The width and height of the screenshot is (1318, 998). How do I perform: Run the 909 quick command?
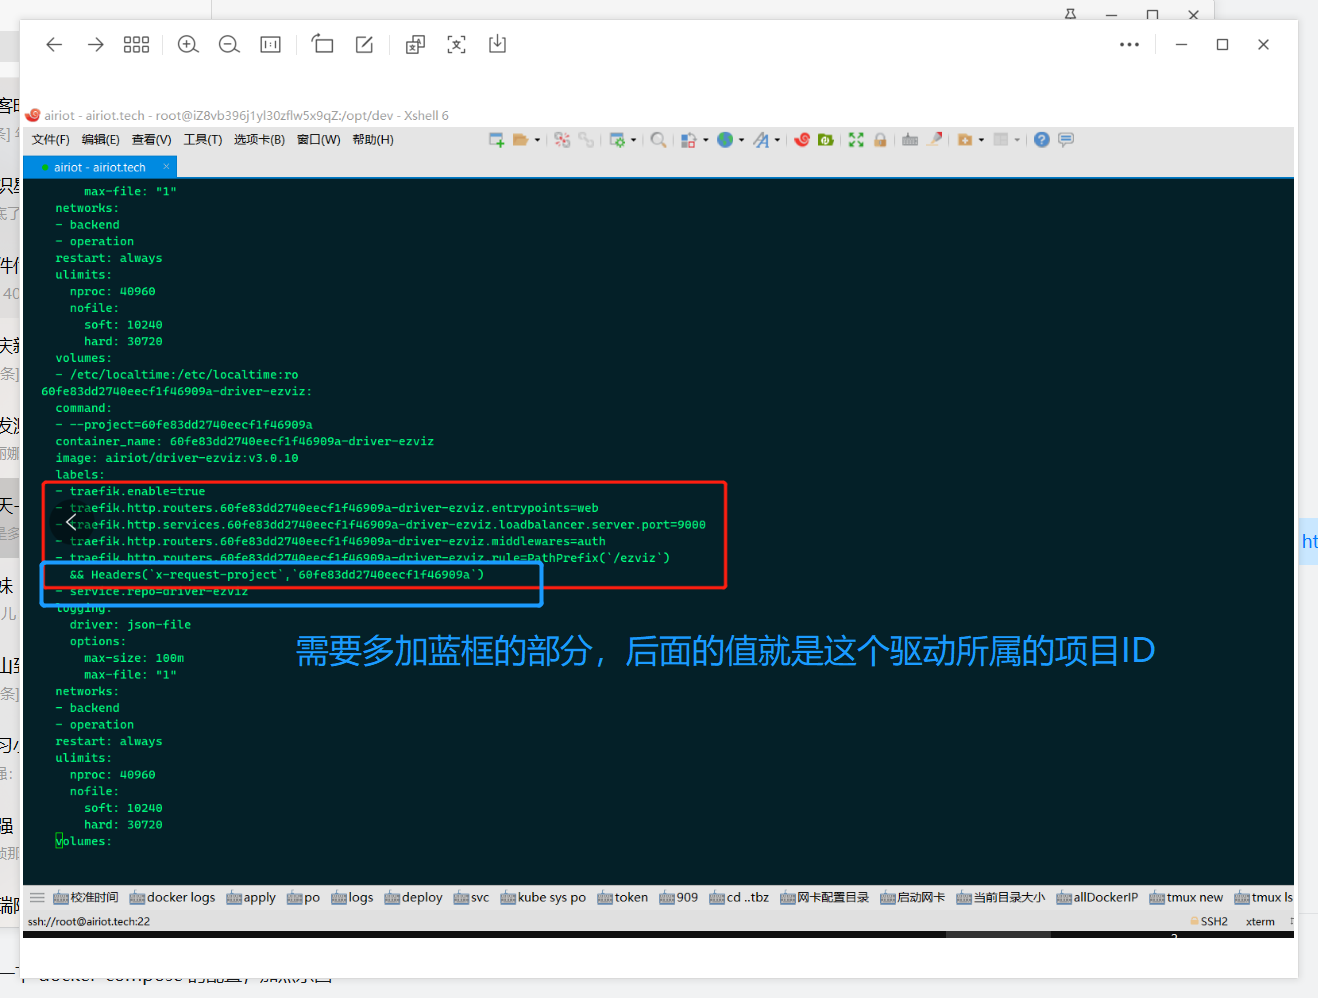click(x=679, y=897)
